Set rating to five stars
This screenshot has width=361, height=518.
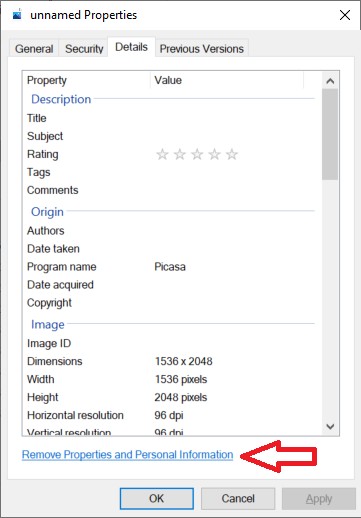232,154
